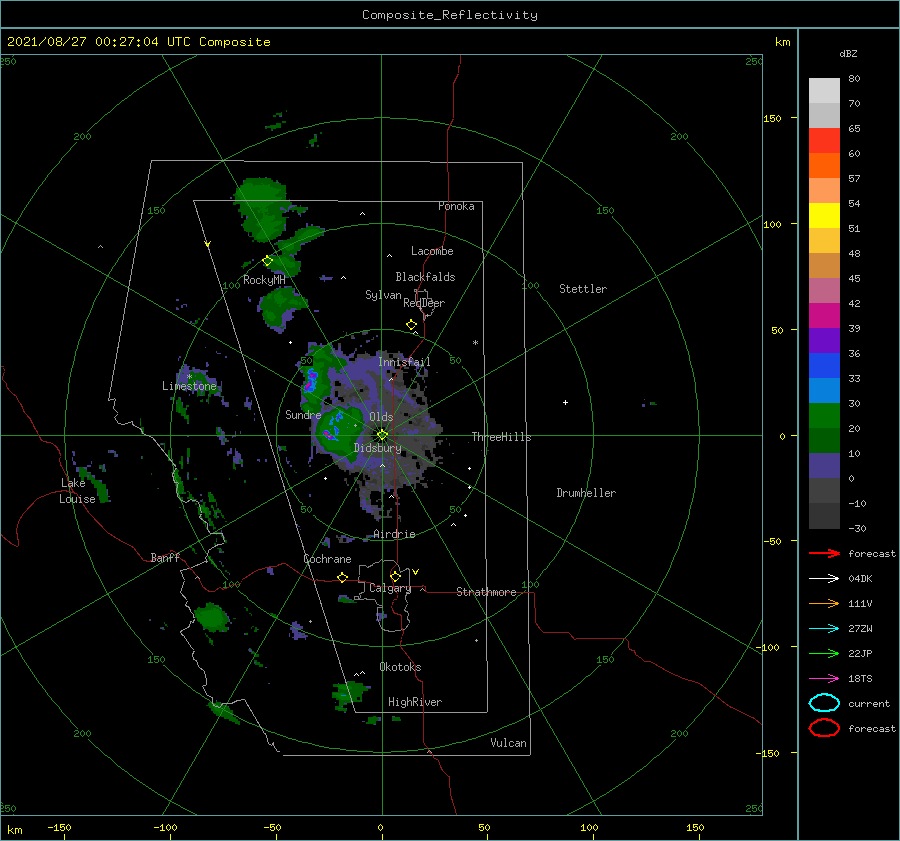Click the HighRiver label
Image resolution: width=900 pixels, height=841 pixels.
pyautogui.click(x=415, y=702)
